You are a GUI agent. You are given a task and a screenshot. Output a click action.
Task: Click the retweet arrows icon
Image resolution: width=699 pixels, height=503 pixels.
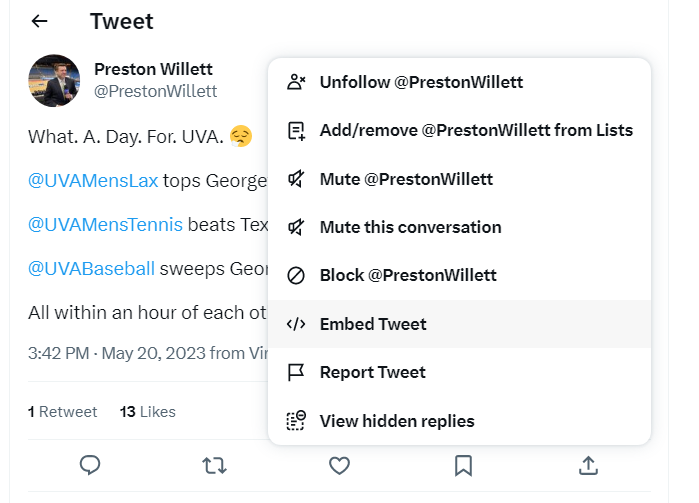point(214,465)
